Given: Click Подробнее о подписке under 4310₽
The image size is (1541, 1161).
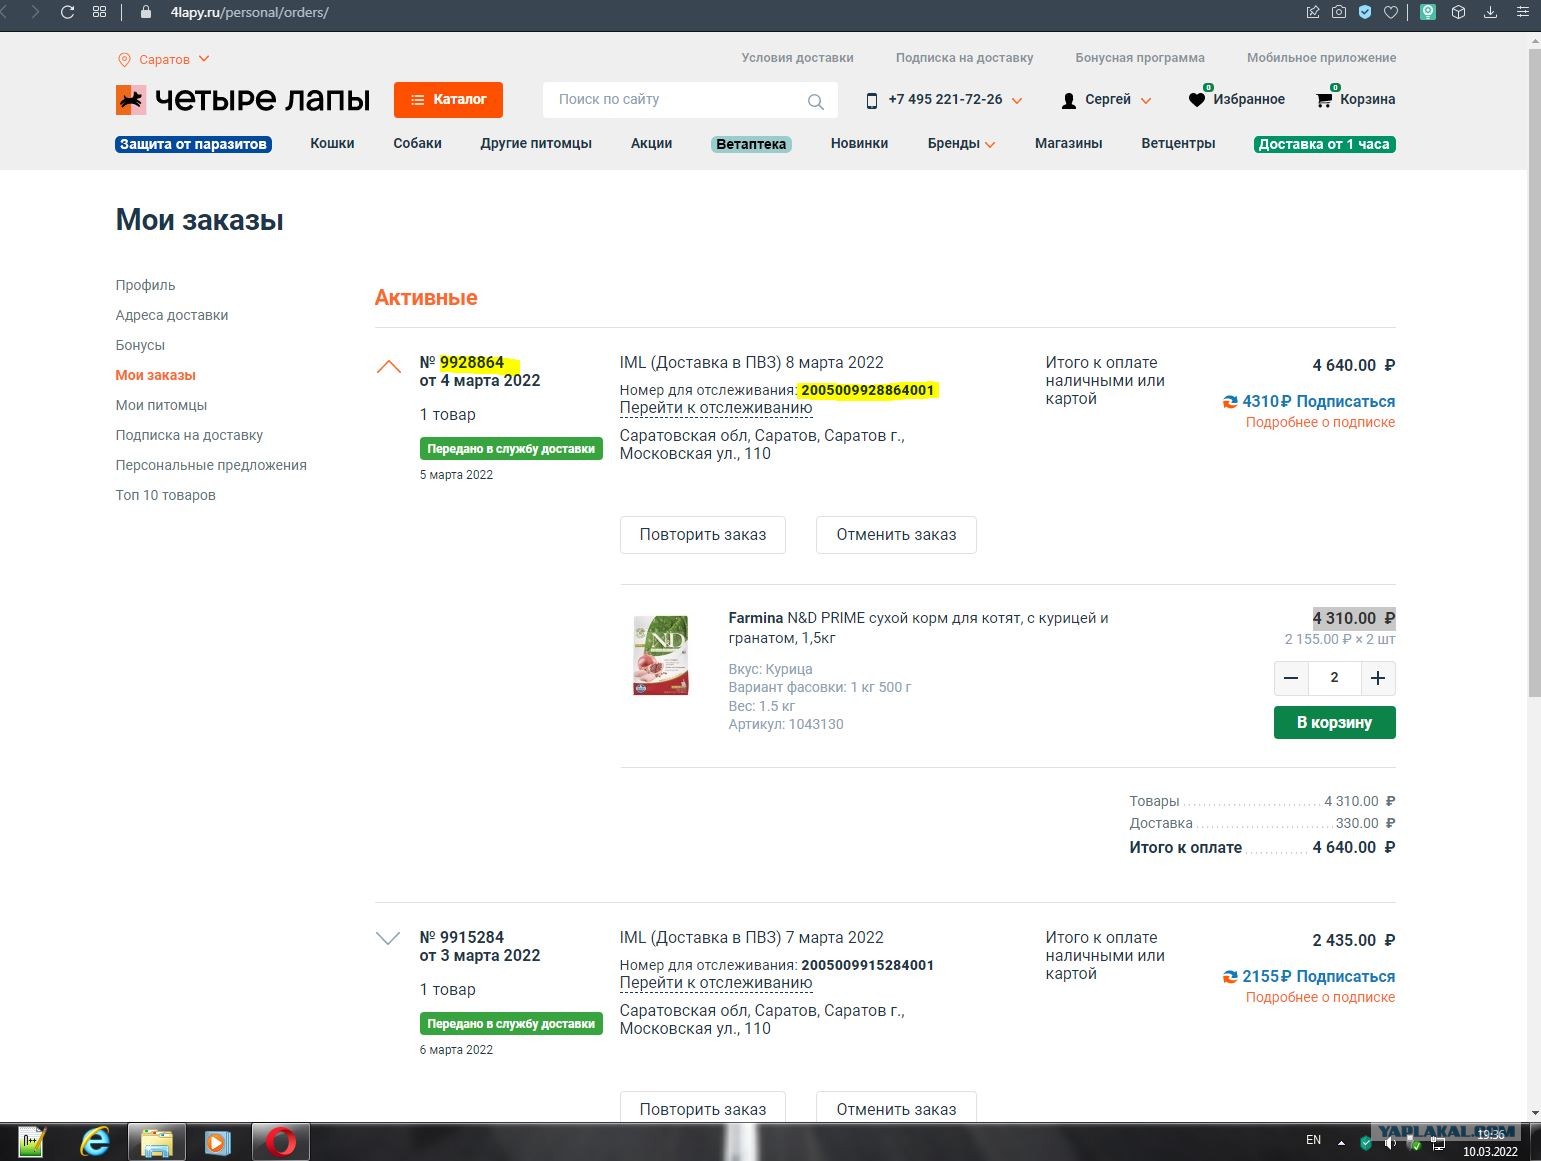Looking at the screenshot, I should coord(1320,422).
